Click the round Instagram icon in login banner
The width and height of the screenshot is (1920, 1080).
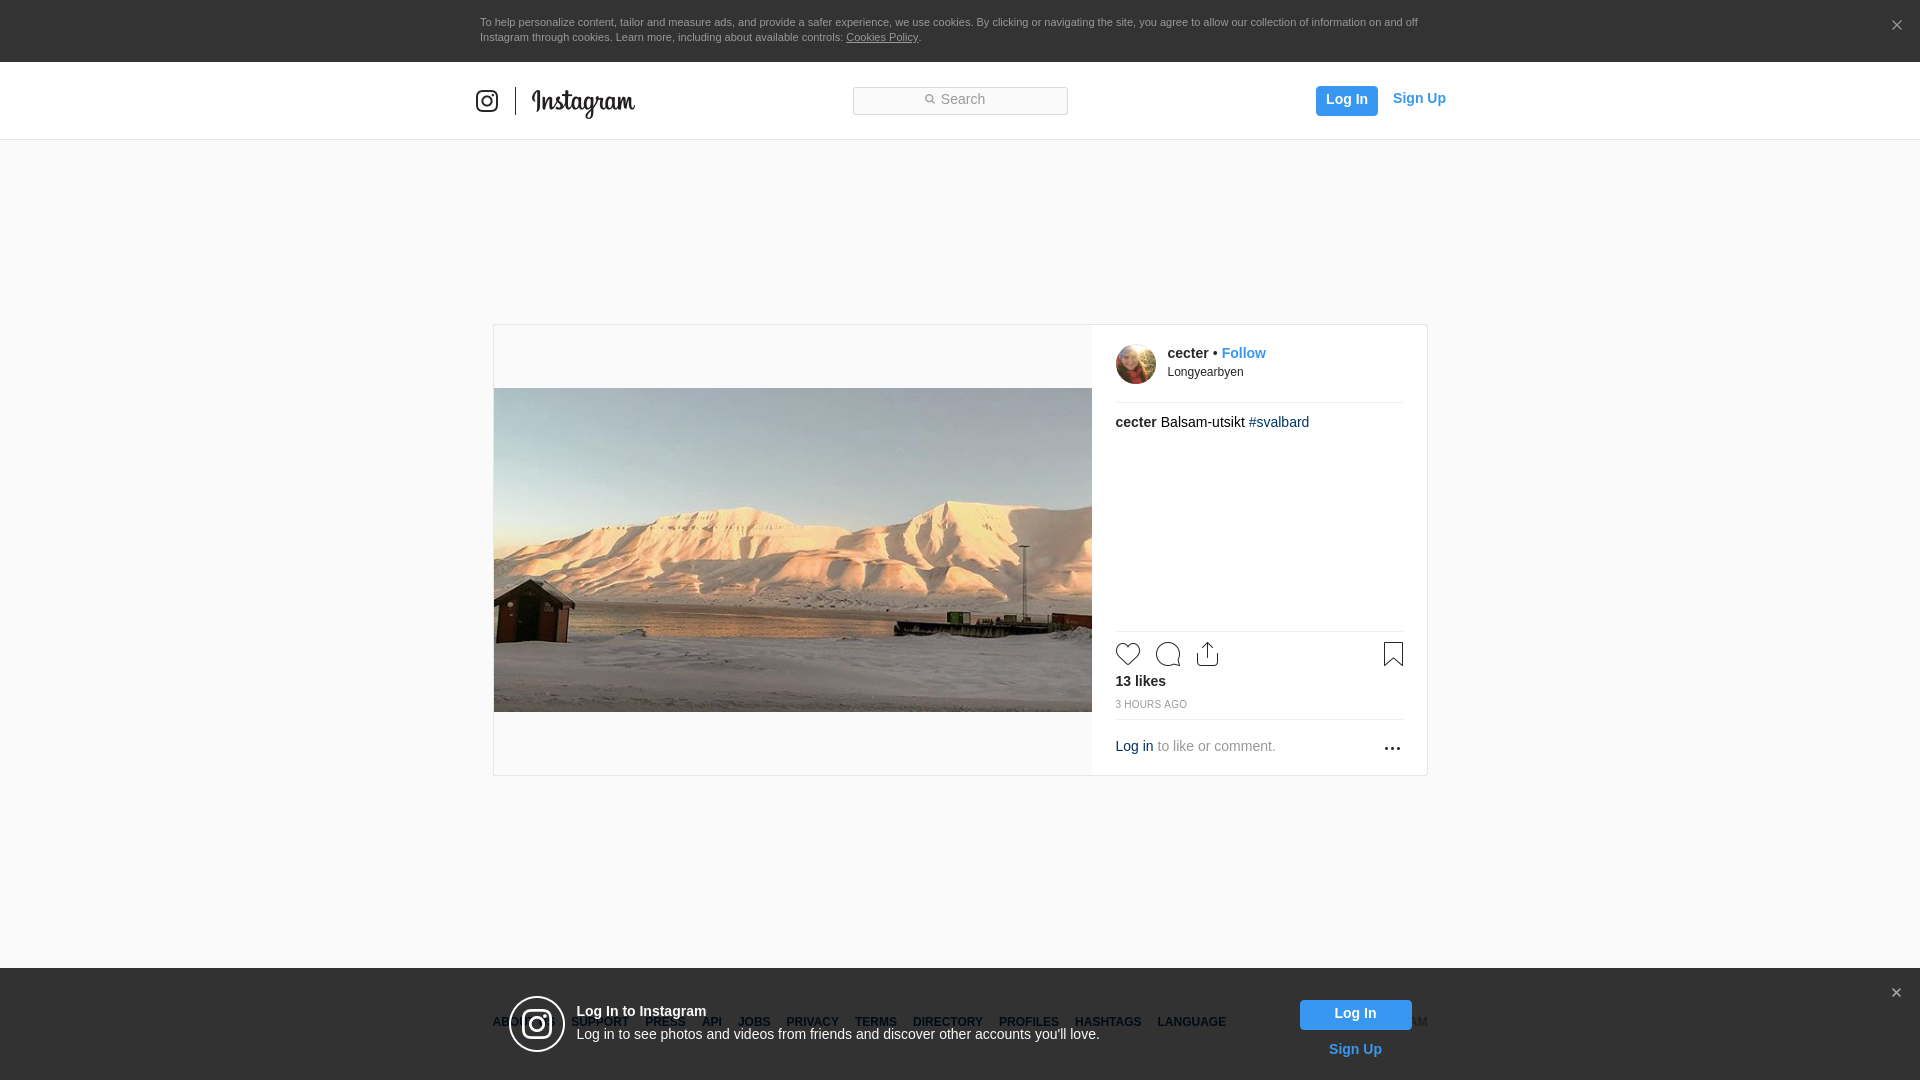pos(537,1024)
